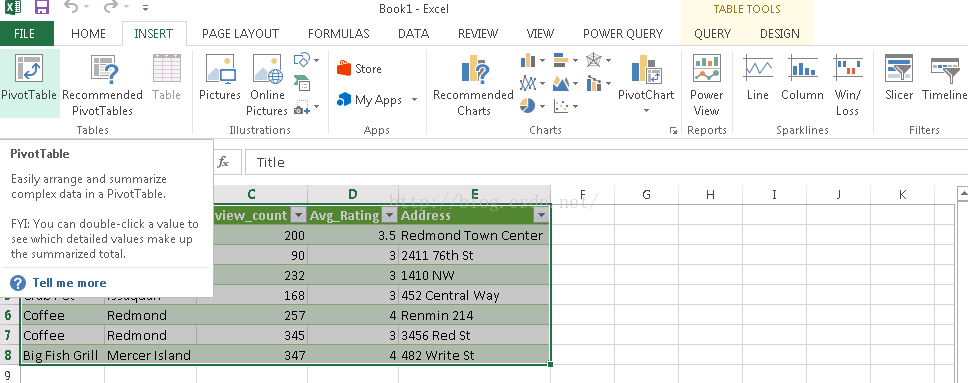Insert a Slicer filter
The image size is (968, 383).
(x=899, y=78)
